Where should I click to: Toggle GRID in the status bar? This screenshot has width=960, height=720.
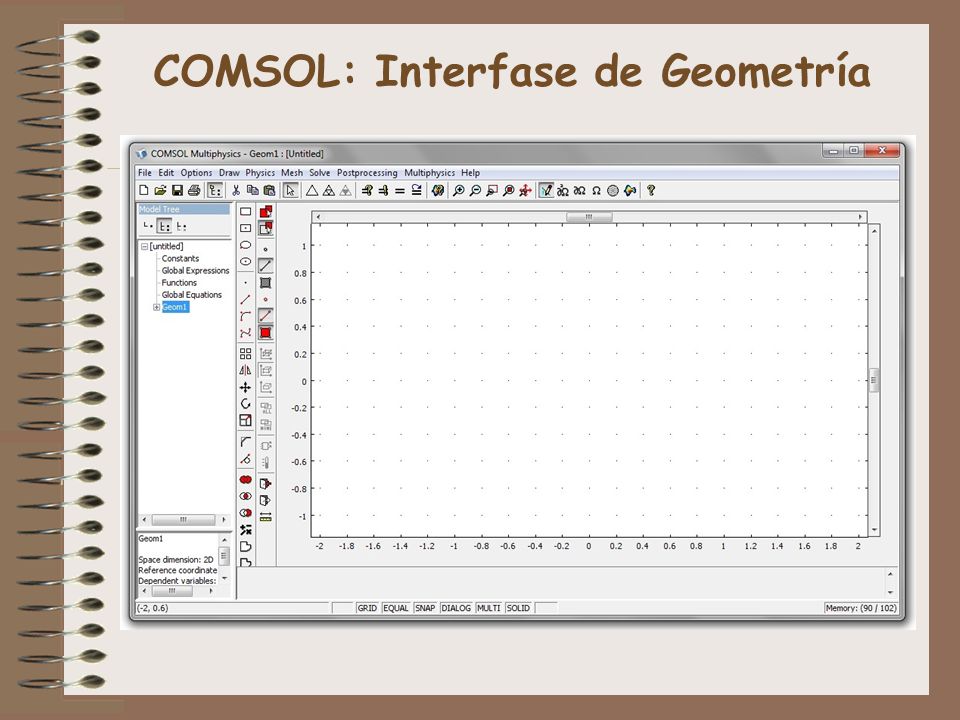point(367,608)
